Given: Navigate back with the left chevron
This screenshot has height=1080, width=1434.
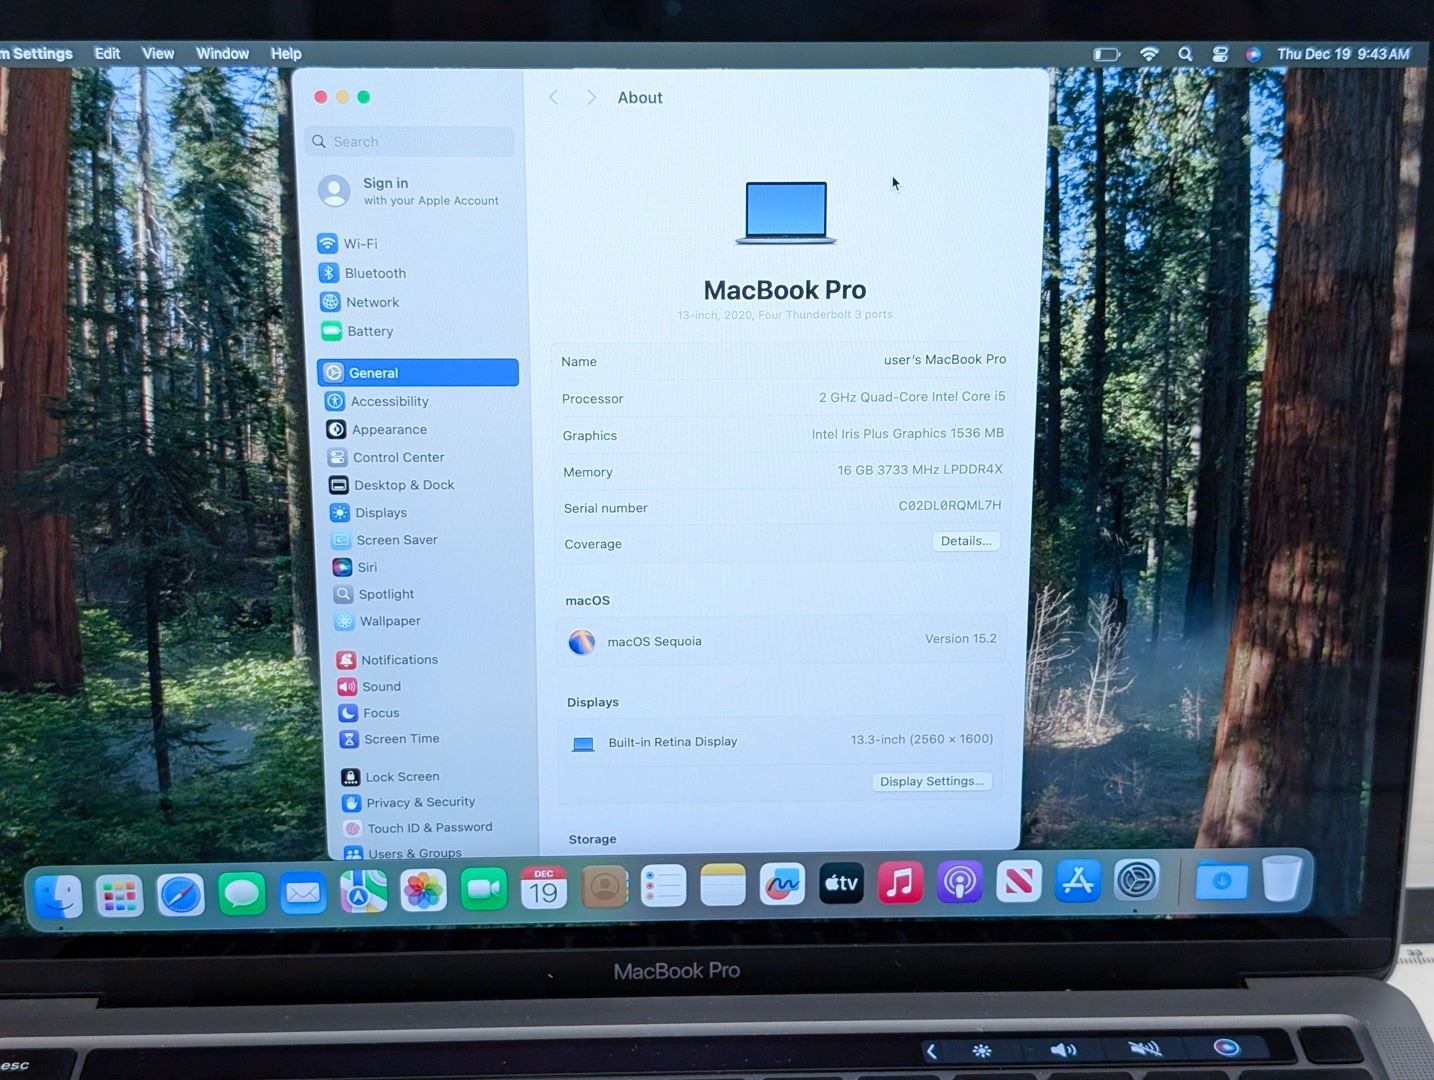Looking at the screenshot, I should tap(553, 97).
